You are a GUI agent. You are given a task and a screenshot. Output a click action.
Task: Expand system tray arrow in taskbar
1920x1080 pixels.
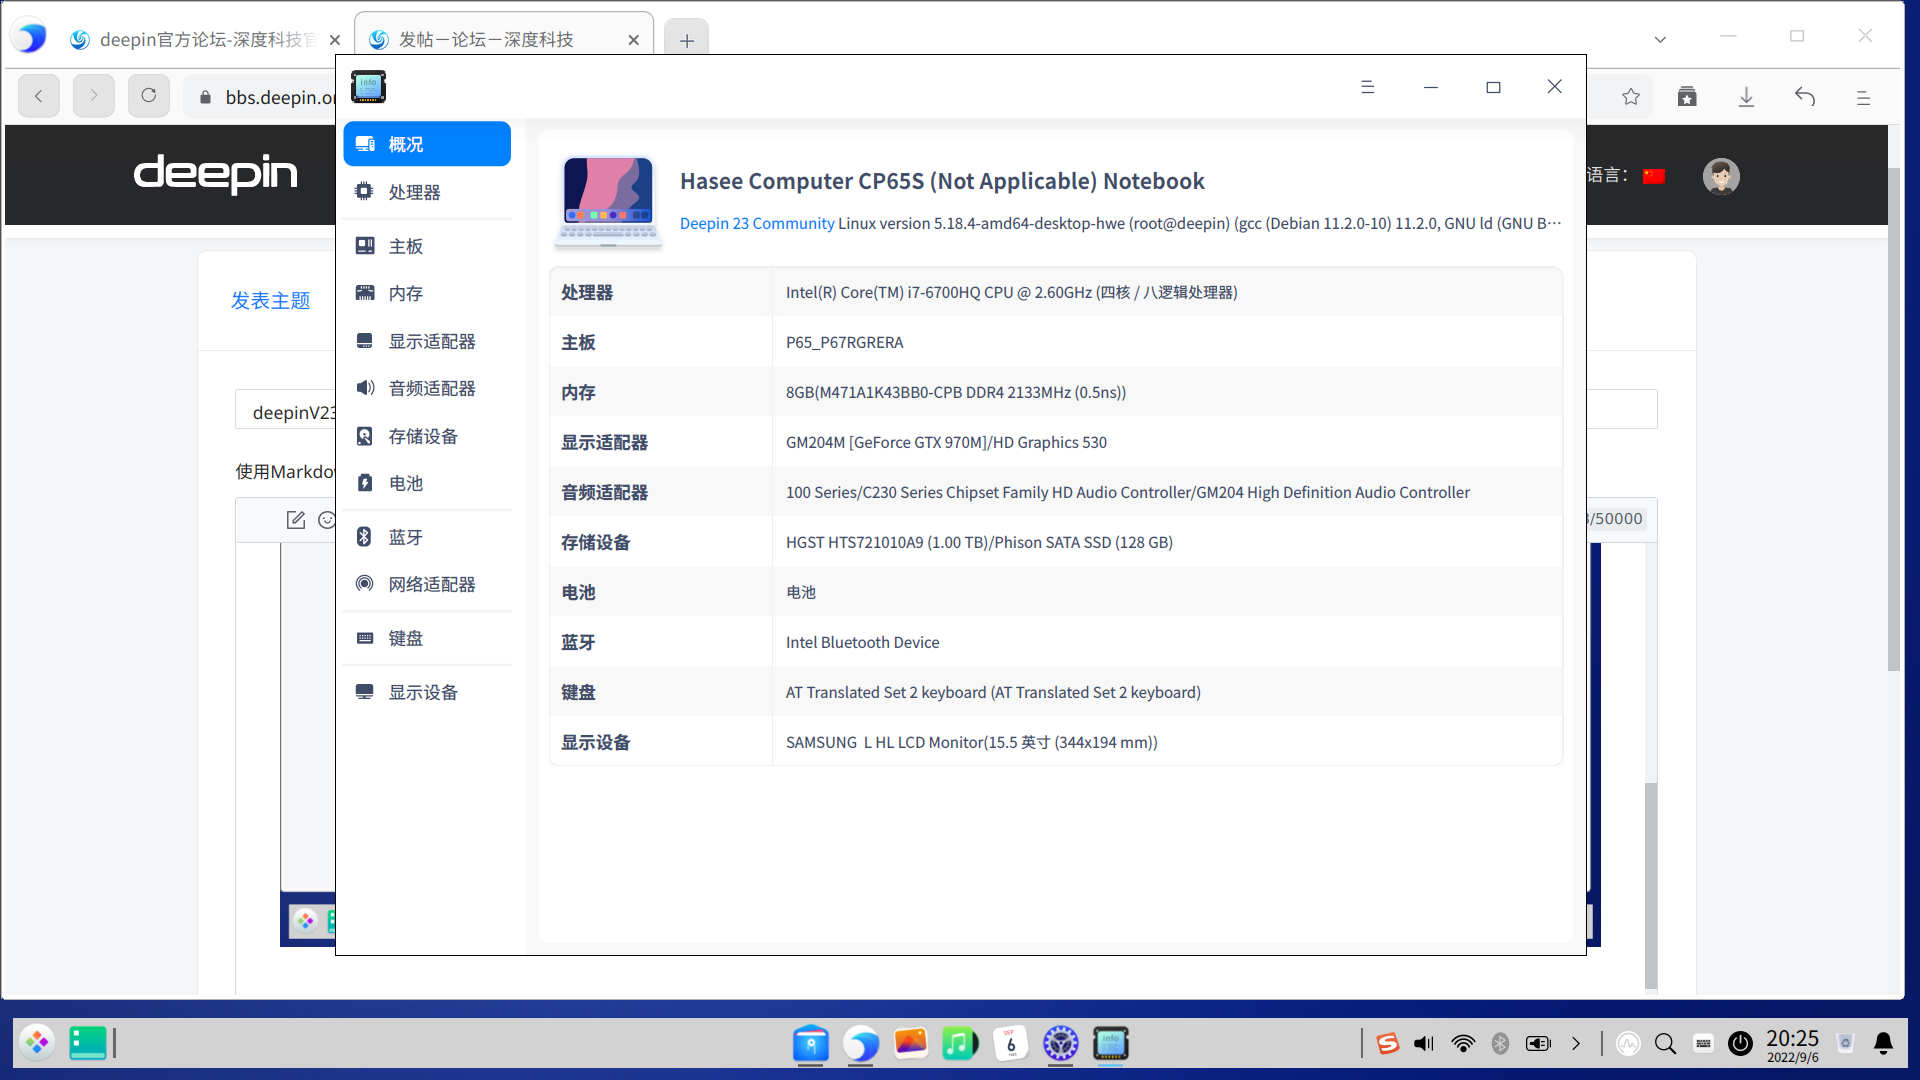coord(1576,1044)
